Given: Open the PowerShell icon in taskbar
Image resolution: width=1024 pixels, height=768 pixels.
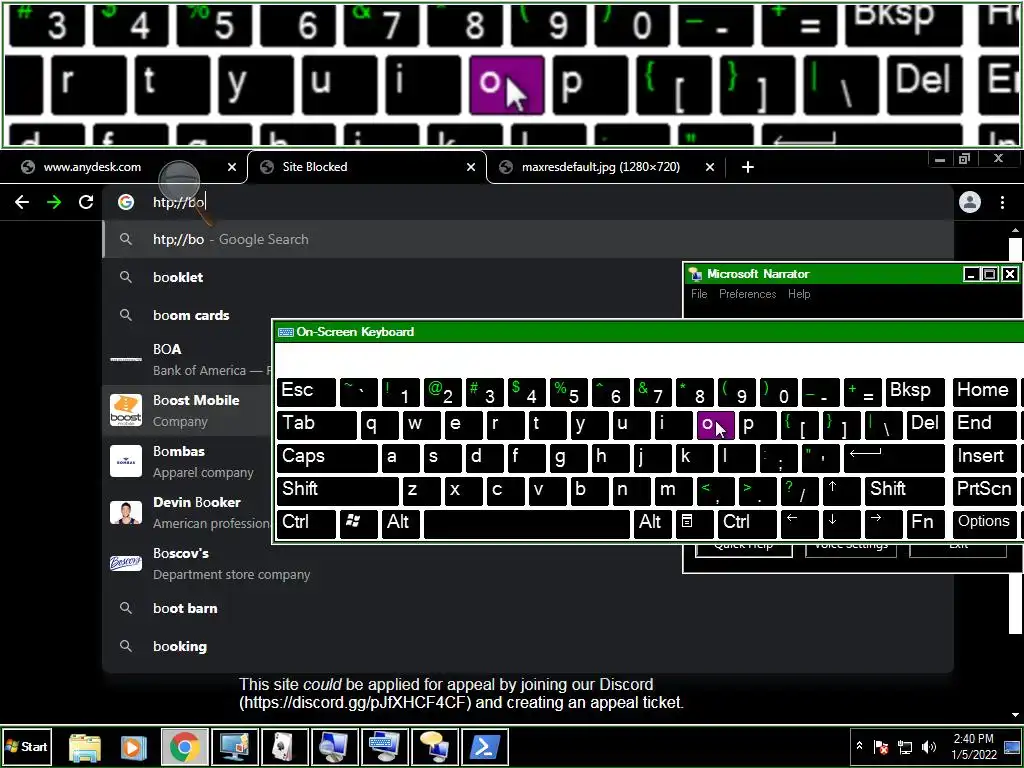Looking at the screenshot, I should point(484,747).
